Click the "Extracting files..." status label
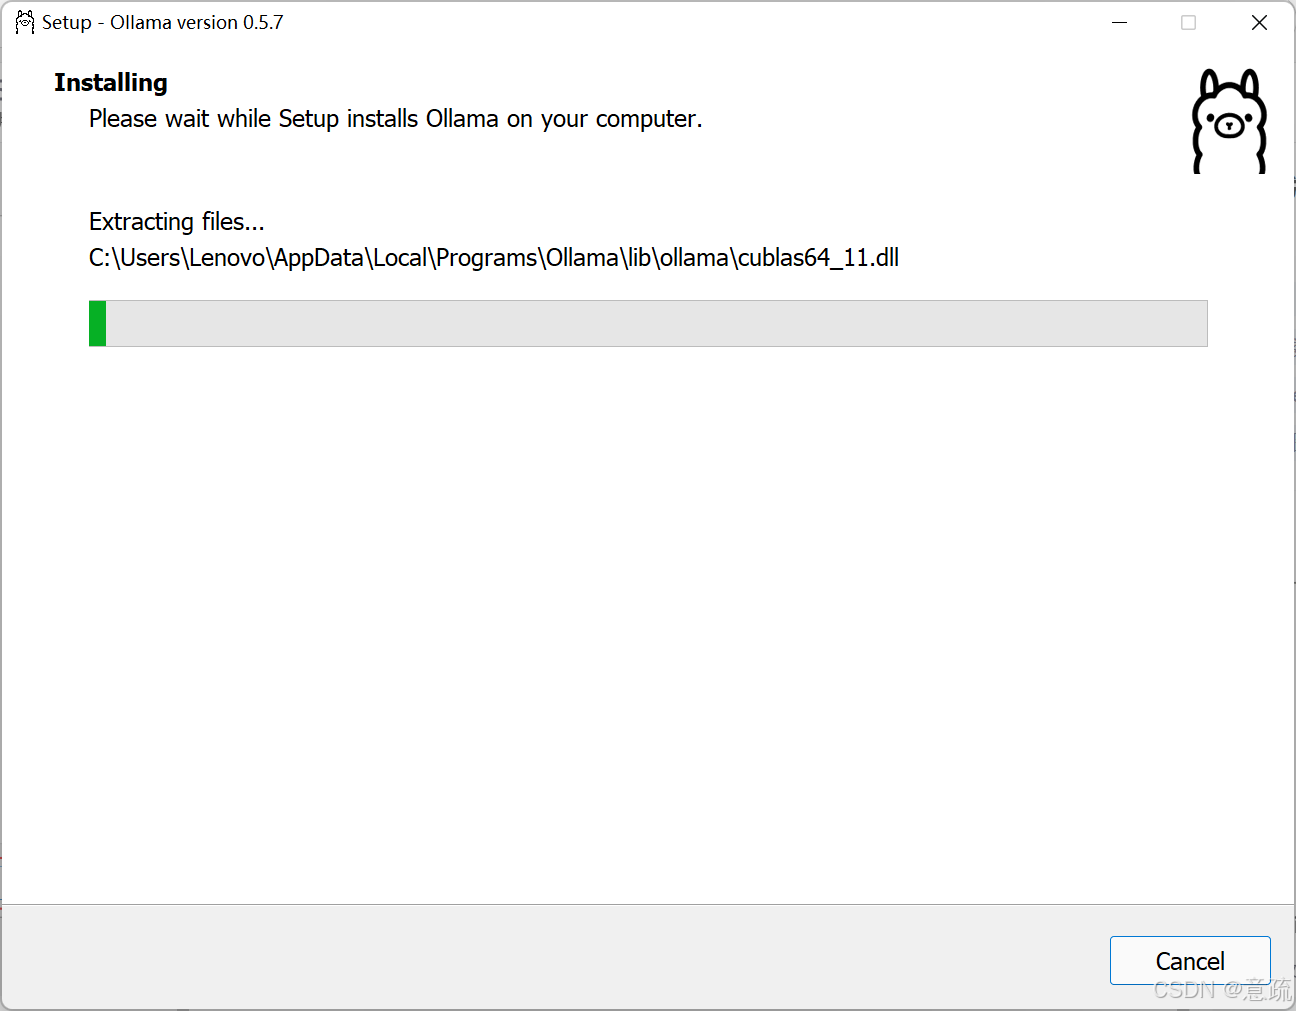This screenshot has height=1011, width=1296. [x=176, y=221]
